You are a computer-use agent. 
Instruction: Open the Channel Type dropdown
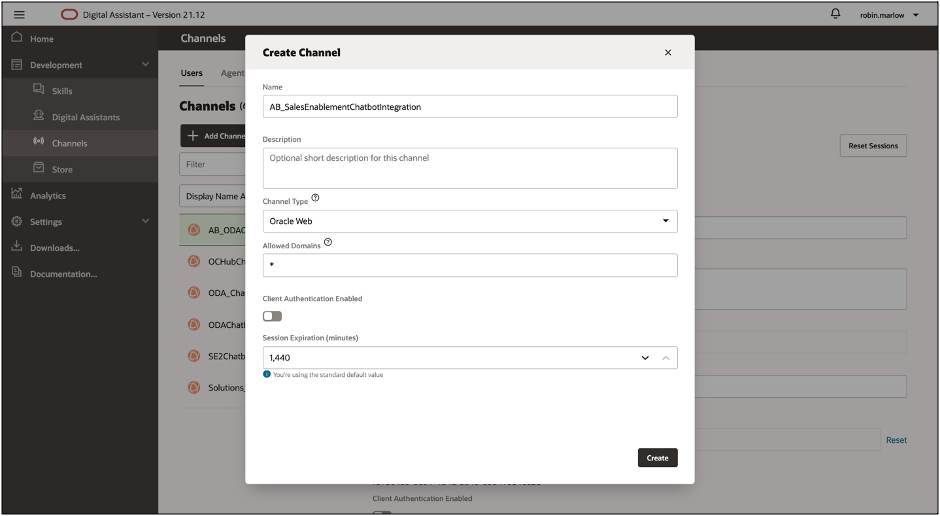point(470,221)
